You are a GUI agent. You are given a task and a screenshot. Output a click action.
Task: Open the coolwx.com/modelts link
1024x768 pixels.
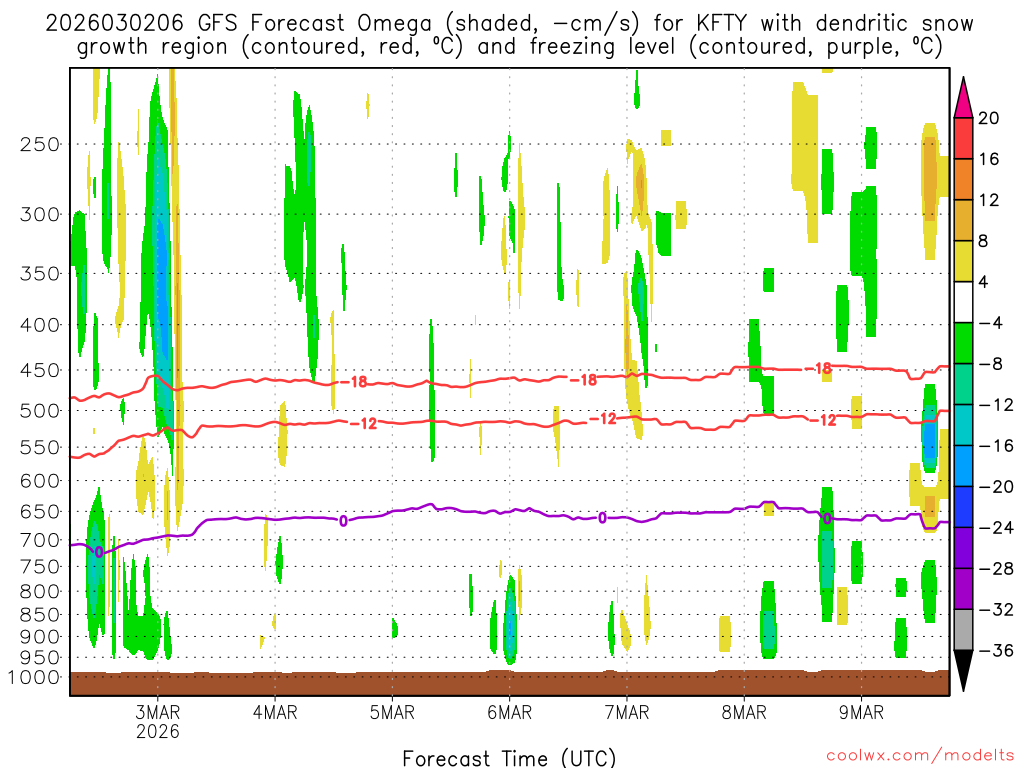coord(920,756)
